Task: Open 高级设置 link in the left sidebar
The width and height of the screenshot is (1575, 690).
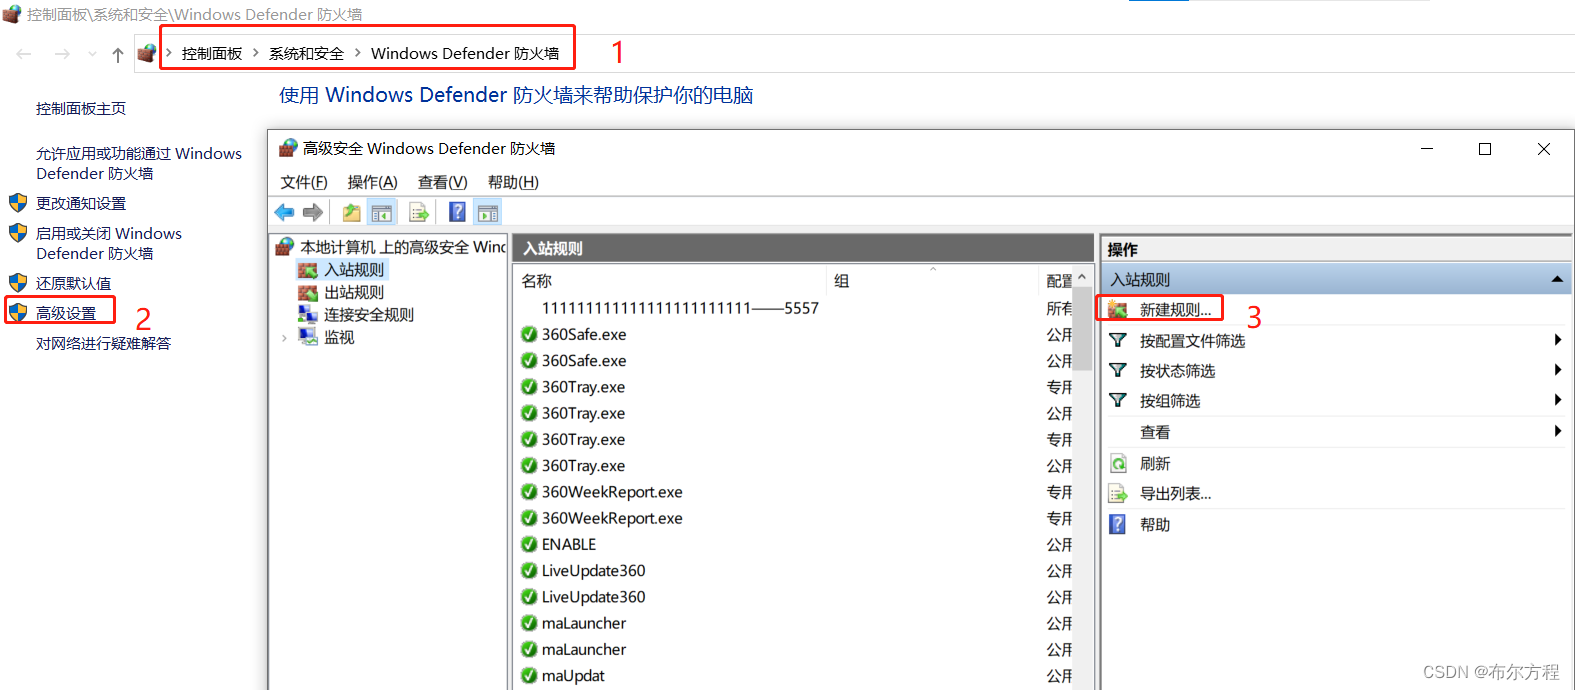Action: (66, 313)
